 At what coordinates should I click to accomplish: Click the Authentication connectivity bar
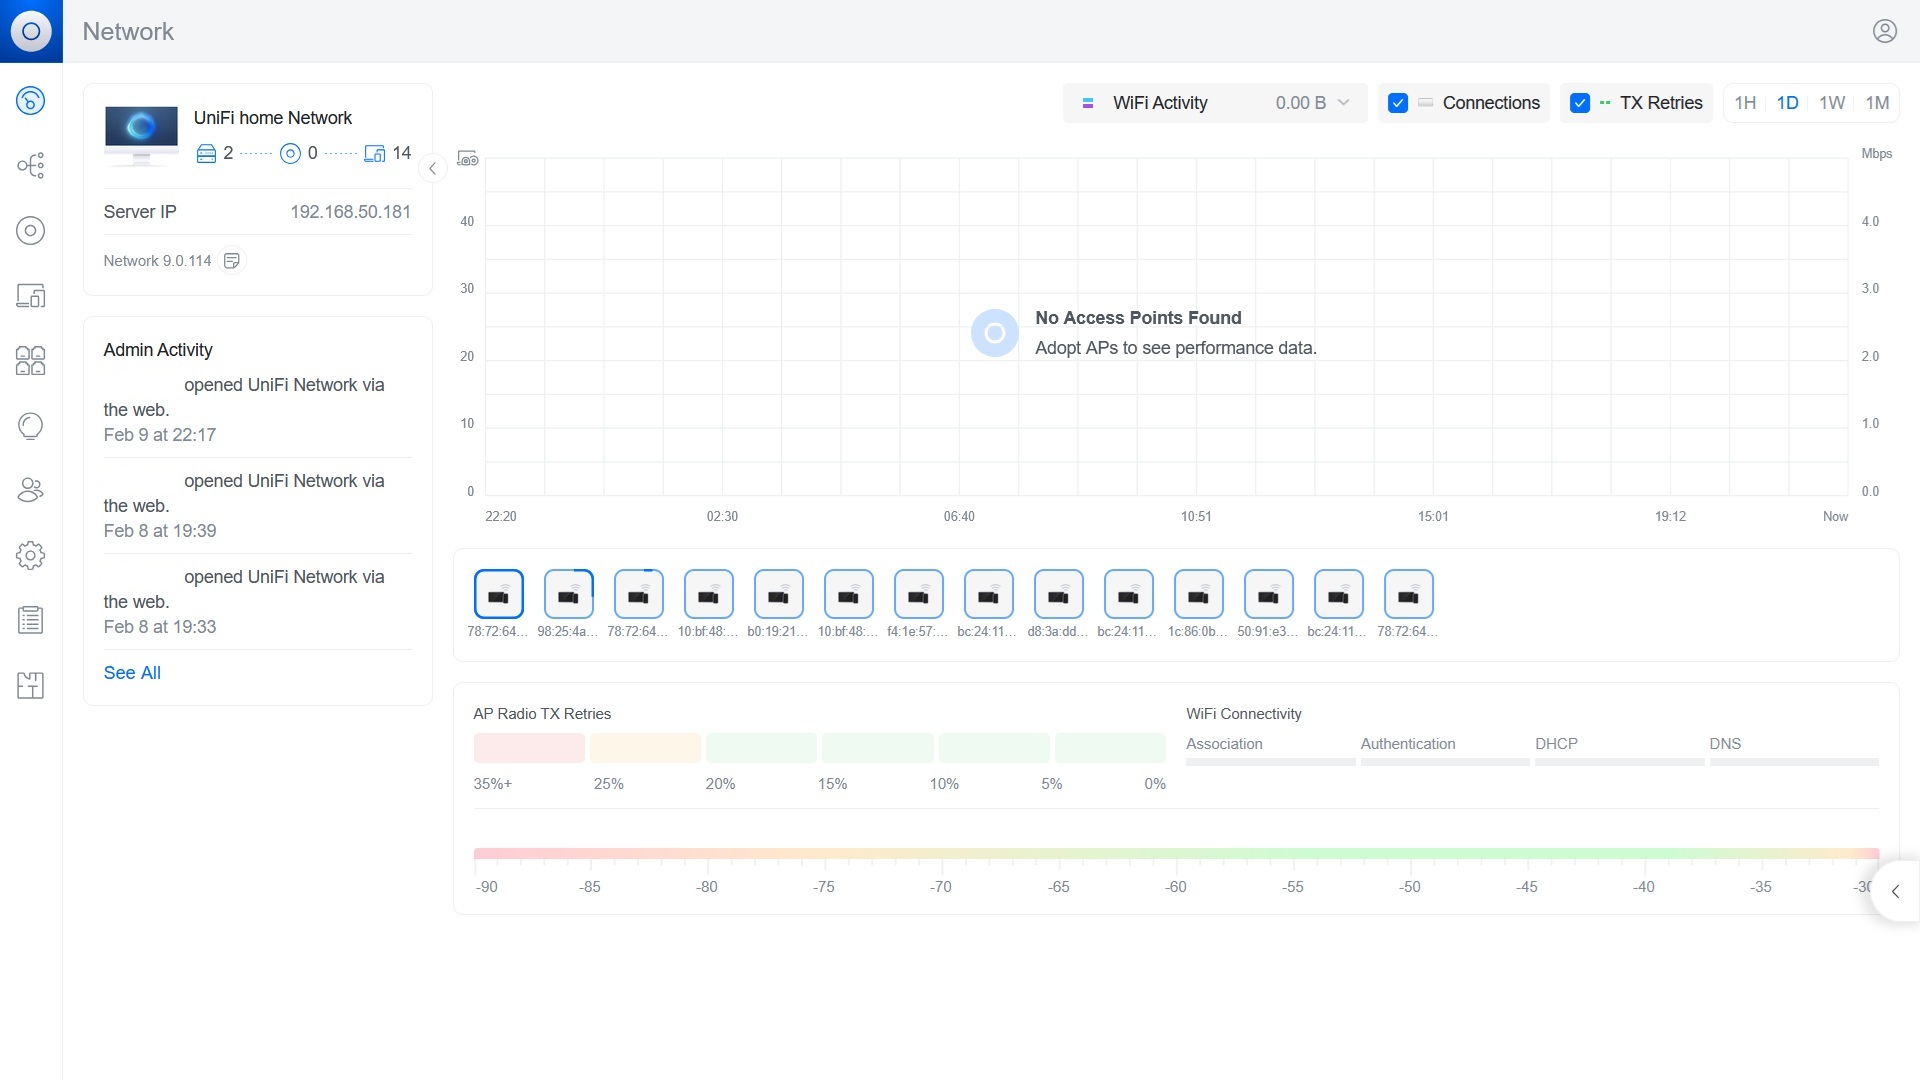[x=1445, y=762]
